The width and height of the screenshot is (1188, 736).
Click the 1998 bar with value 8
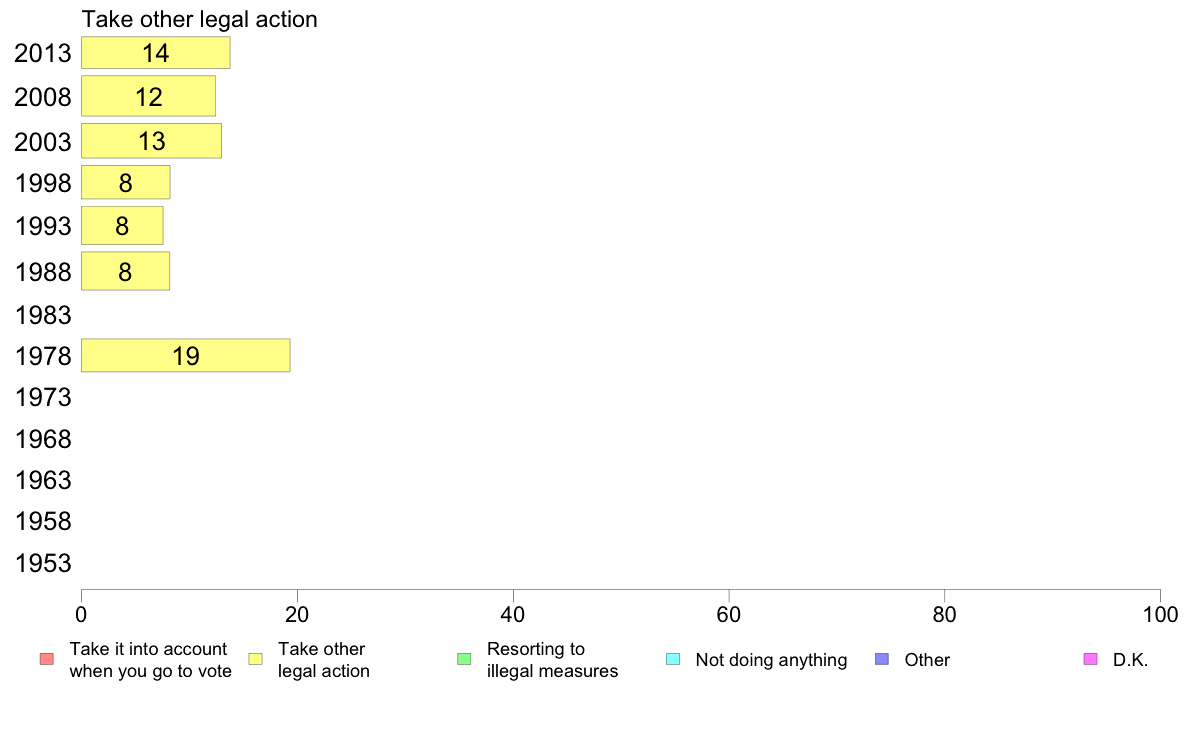(126, 183)
